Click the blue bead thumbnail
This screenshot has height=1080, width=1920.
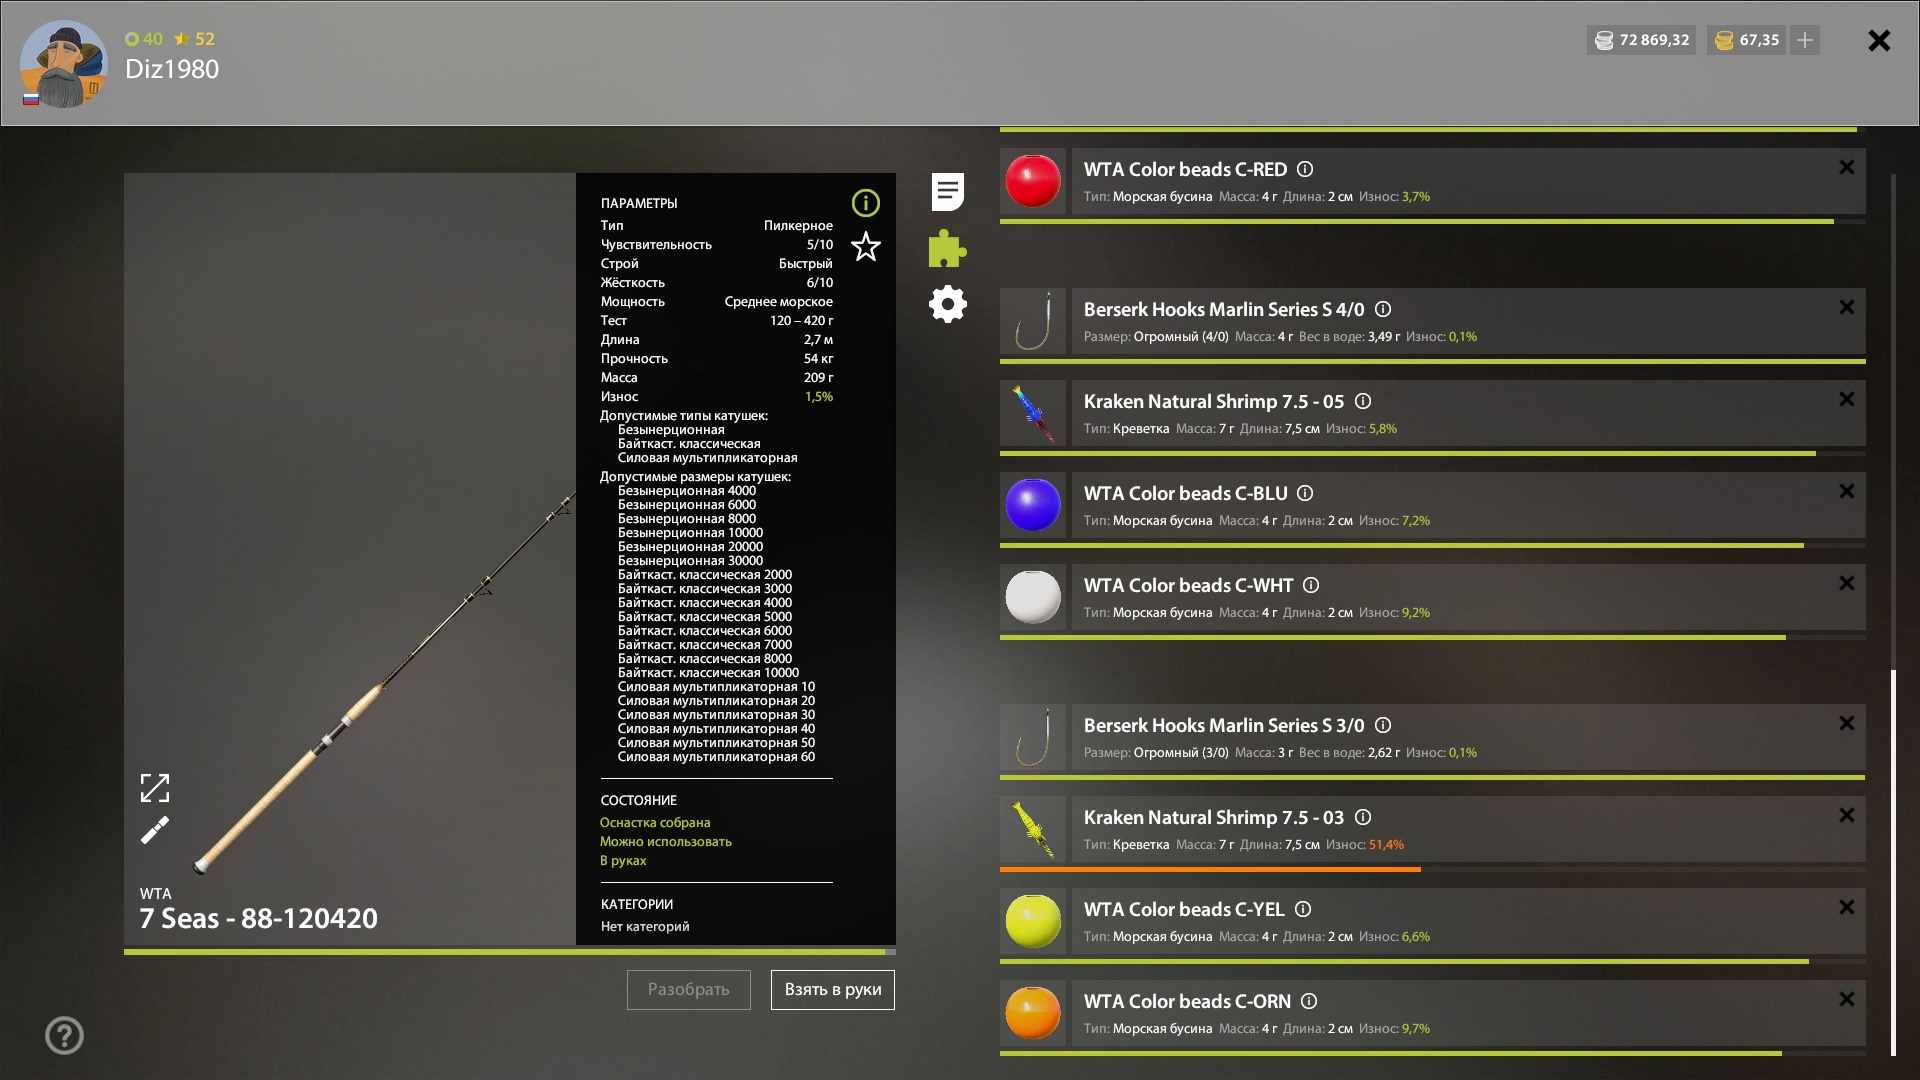point(1033,505)
